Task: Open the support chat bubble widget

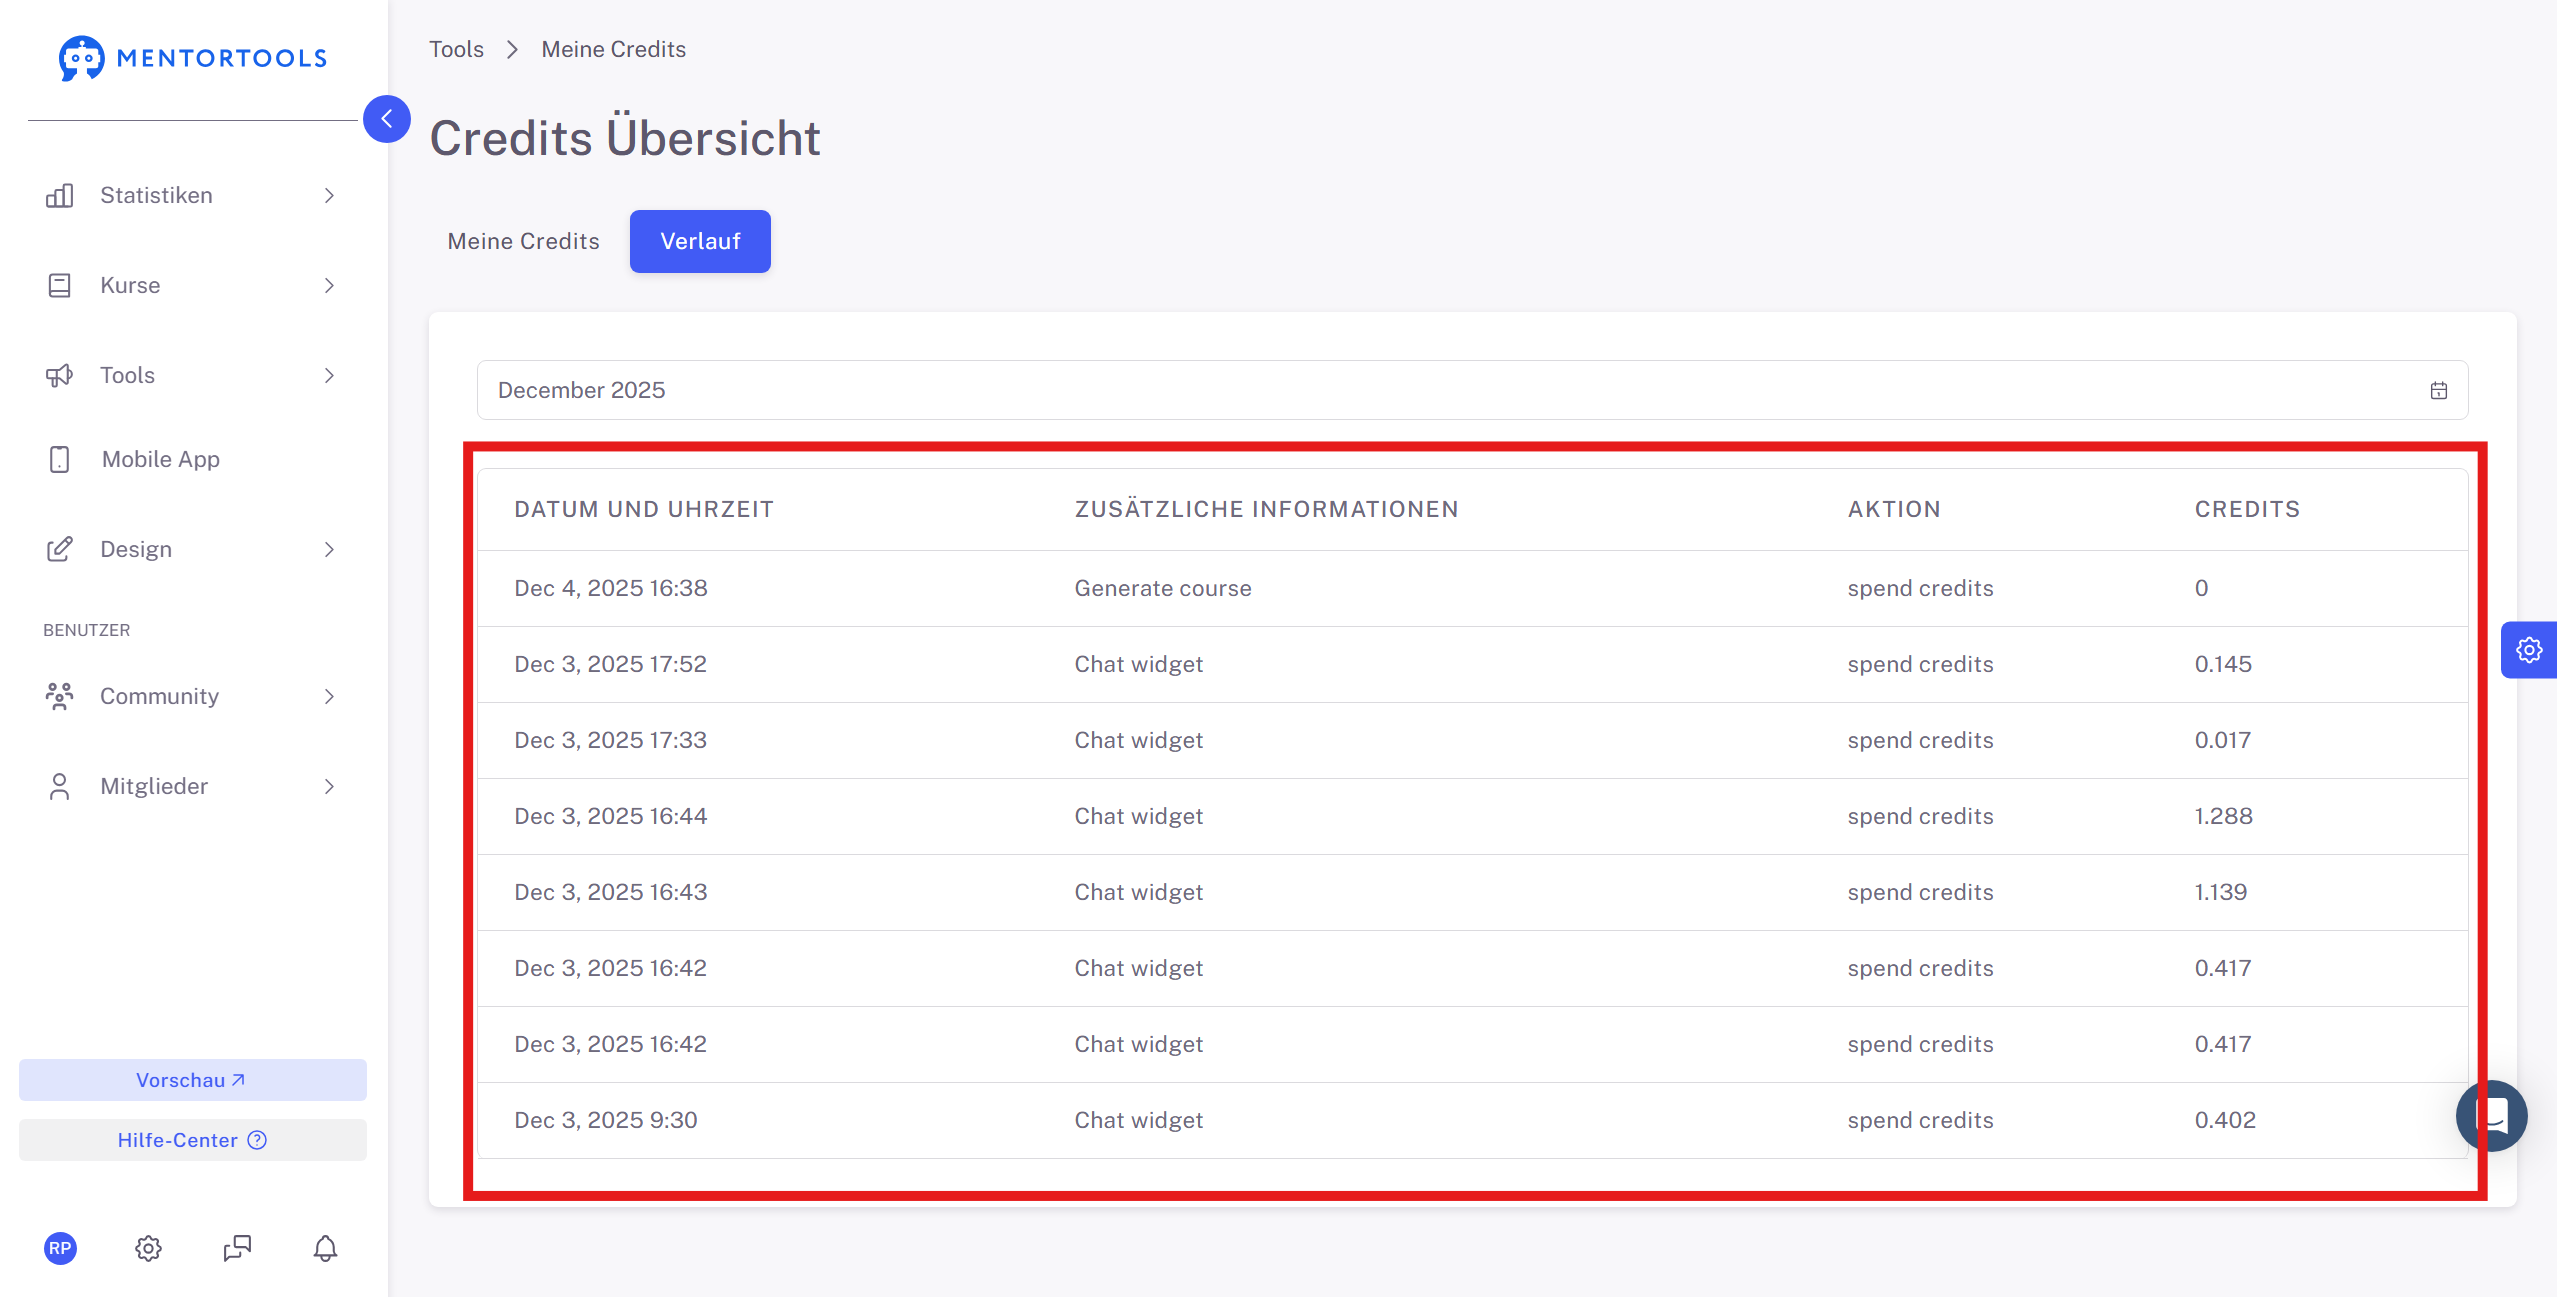Action: pyautogui.click(x=2491, y=1115)
